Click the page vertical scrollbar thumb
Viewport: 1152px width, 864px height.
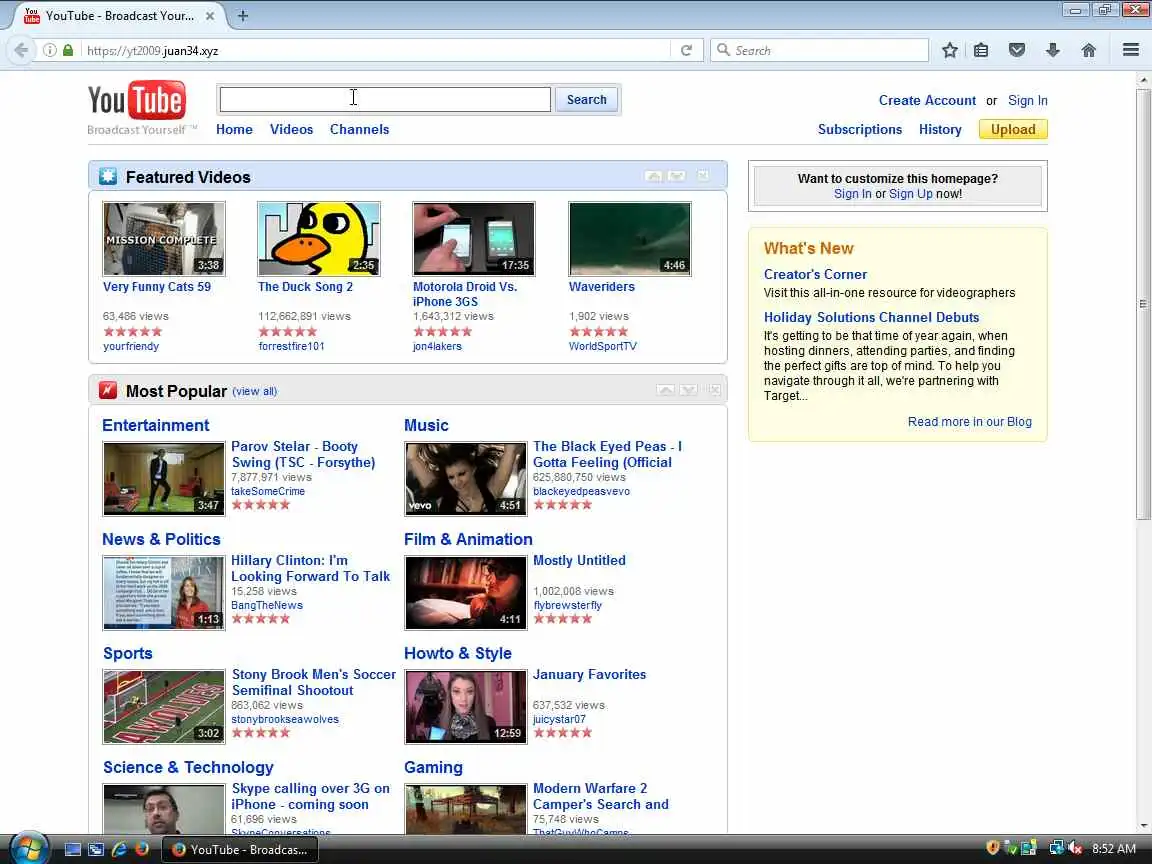pos(1143,303)
